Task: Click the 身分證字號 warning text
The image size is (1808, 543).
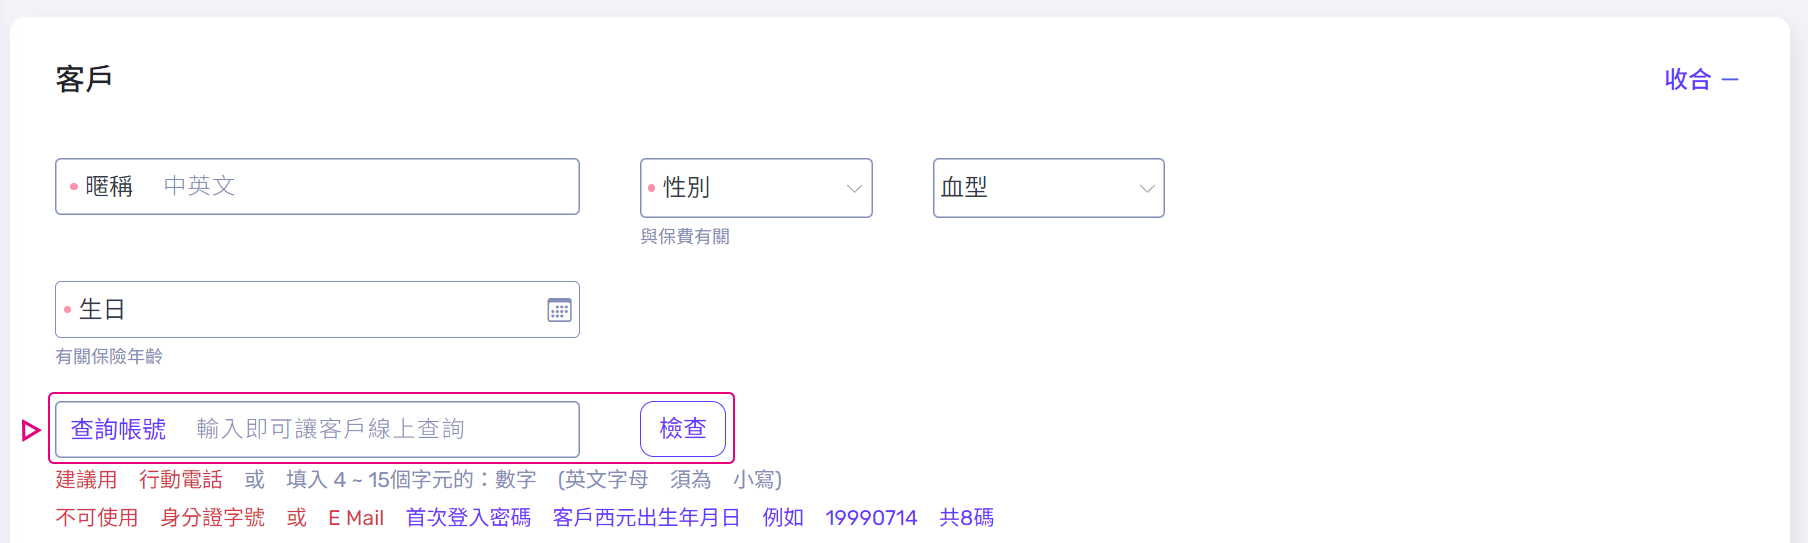Action: pyautogui.click(x=212, y=518)
